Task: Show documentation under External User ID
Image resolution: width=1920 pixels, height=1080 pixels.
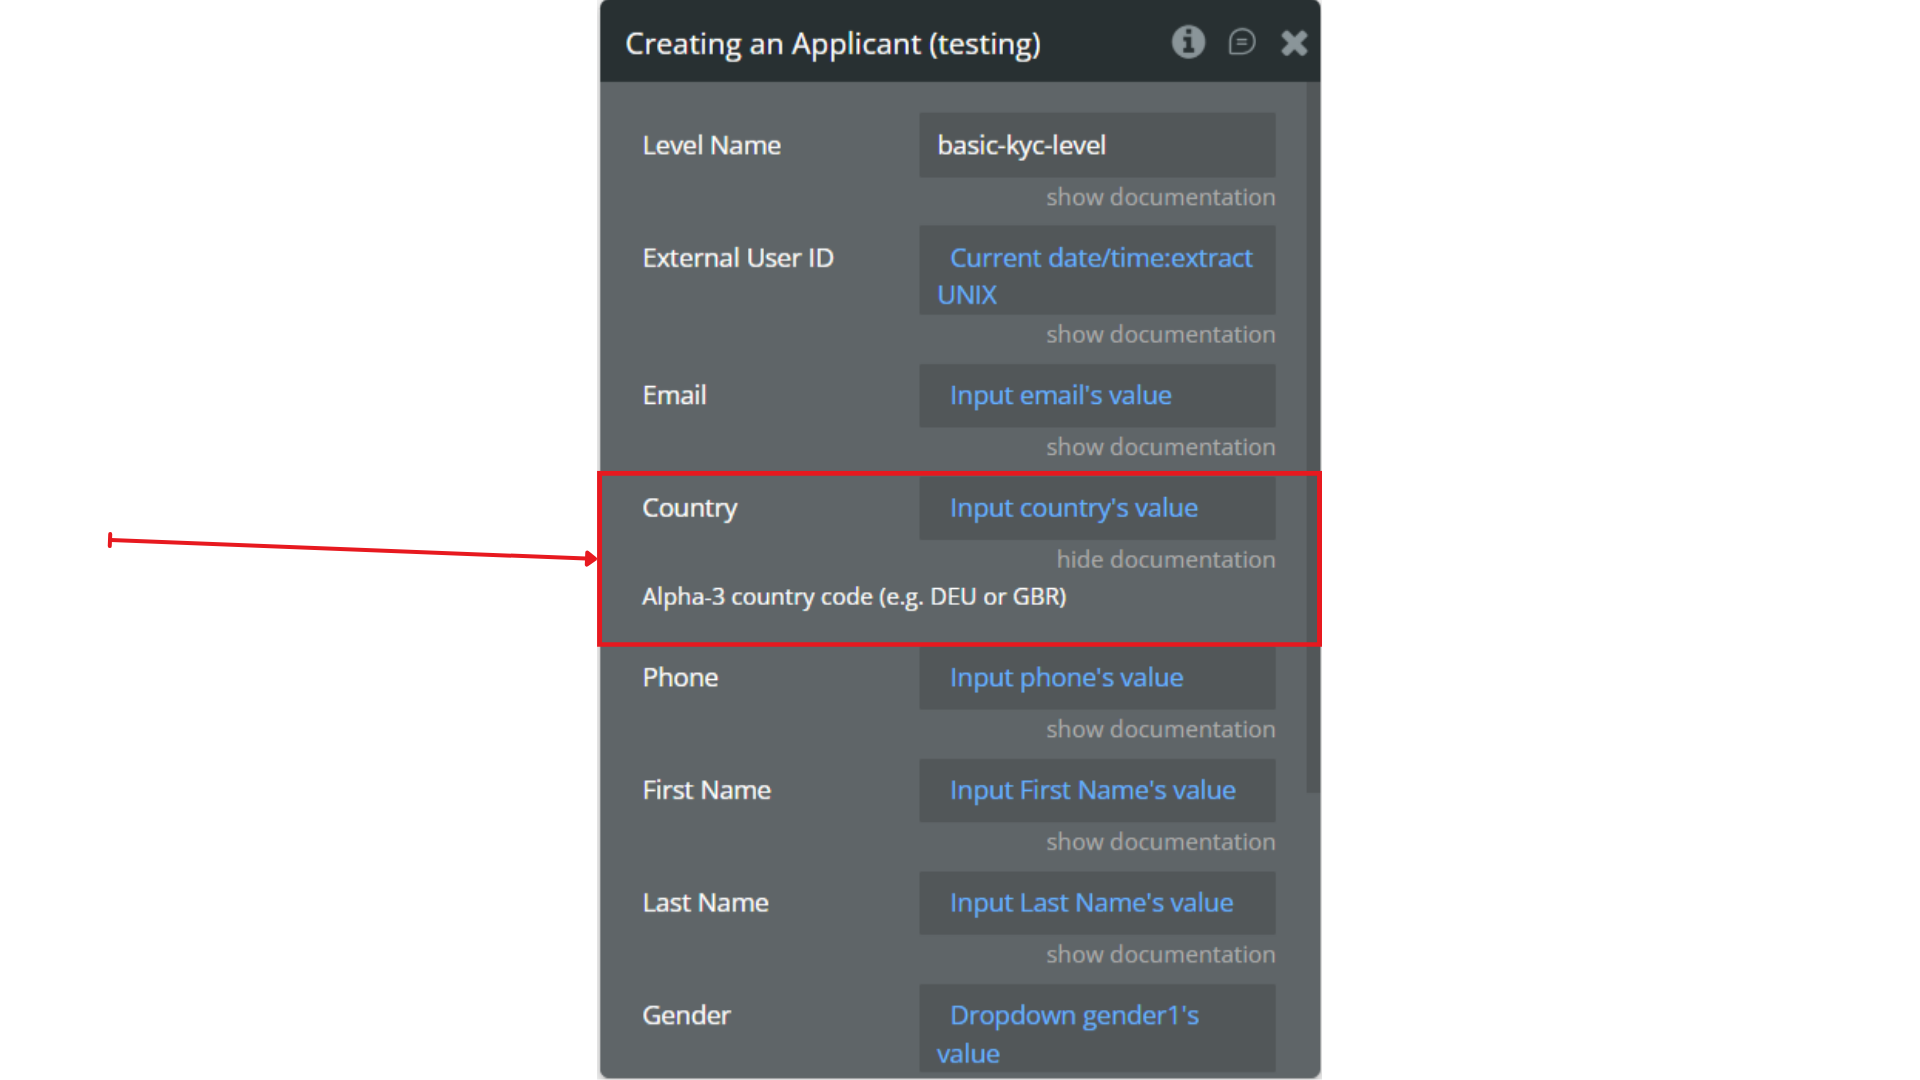Action: pyautogui.click(x=1160, y=335)
